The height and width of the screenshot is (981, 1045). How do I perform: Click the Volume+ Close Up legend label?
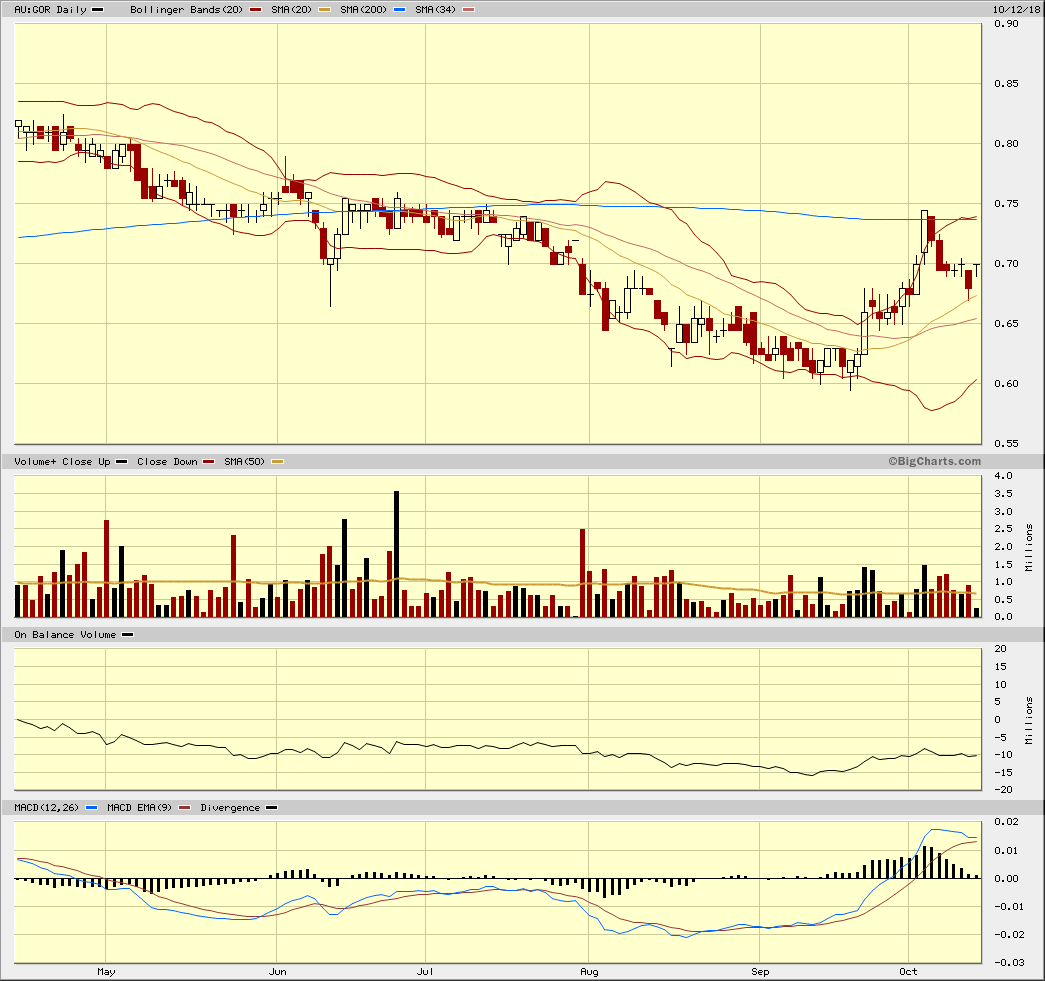point(62,461)
